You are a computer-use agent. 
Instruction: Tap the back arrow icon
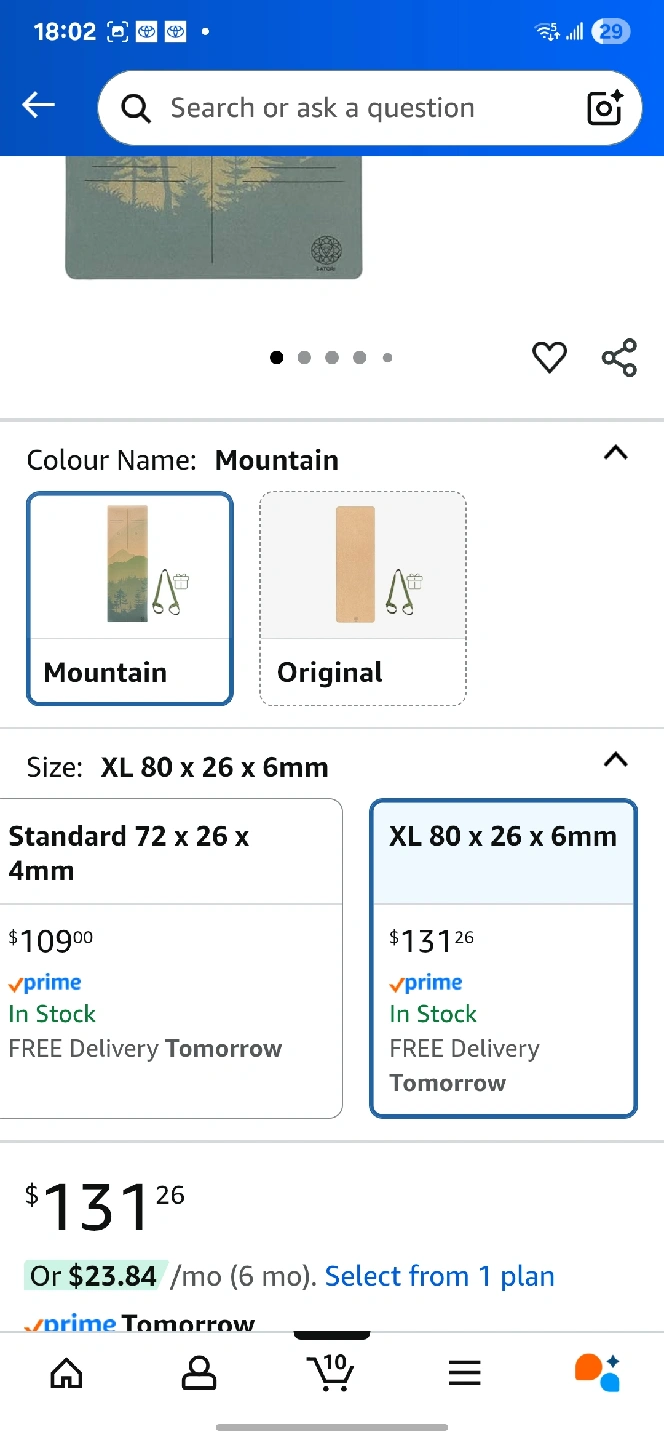coord(39,105)
